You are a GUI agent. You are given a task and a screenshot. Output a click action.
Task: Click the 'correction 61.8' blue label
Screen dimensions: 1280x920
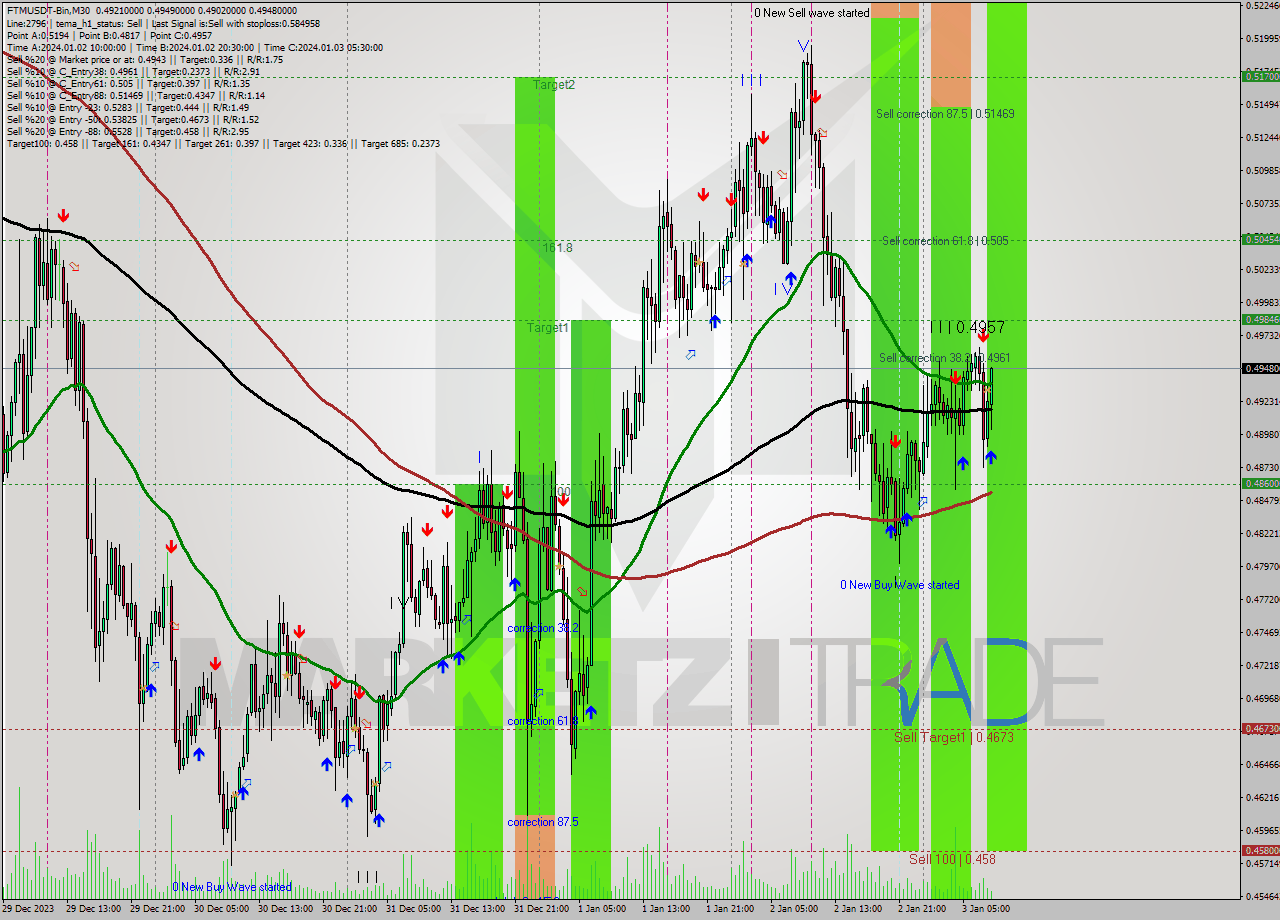point(543,721)
